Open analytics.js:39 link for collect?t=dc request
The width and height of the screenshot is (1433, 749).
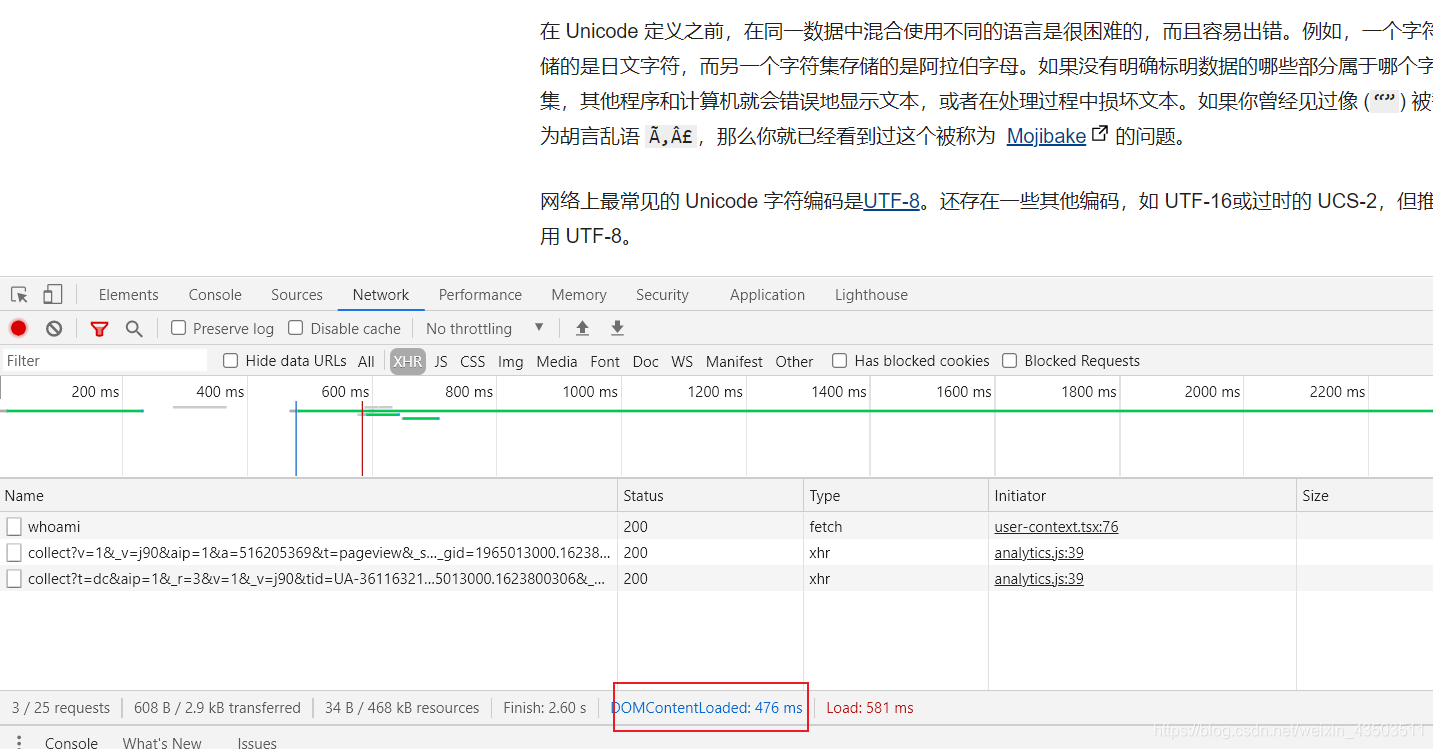(1039, 579)
